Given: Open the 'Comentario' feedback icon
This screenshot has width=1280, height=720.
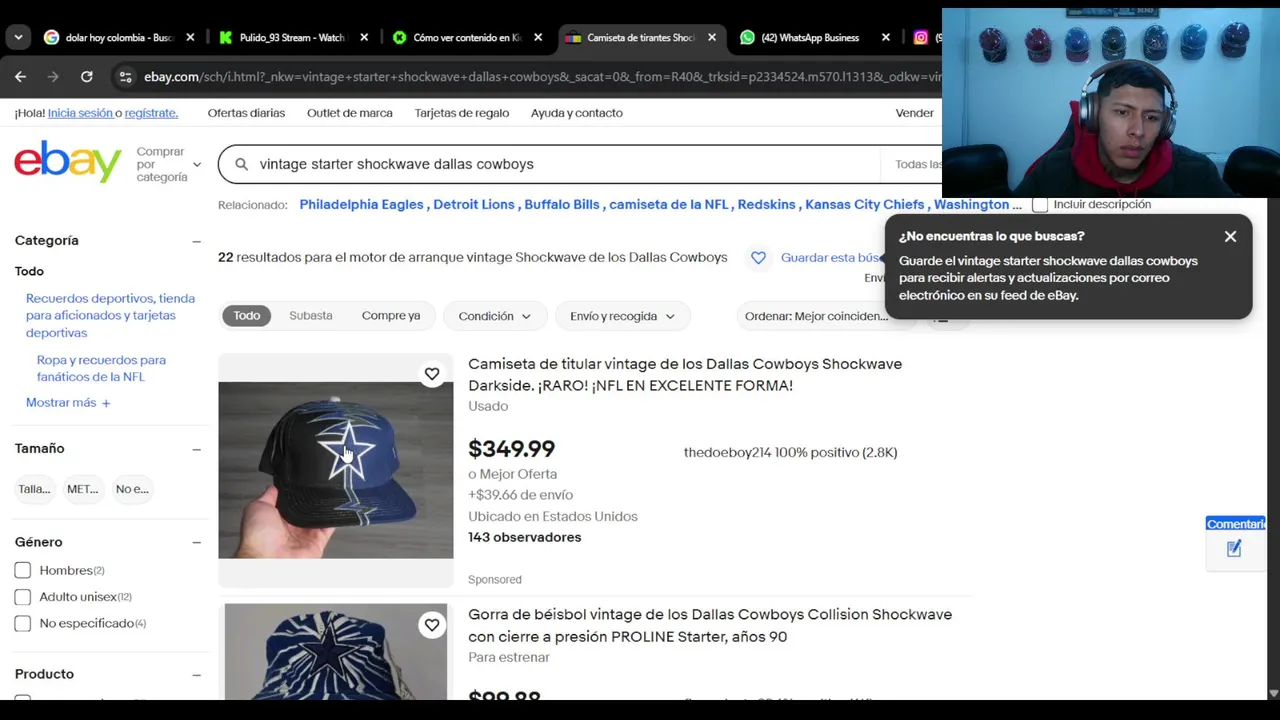Looking at the screenshot, I should point(1234,548).
